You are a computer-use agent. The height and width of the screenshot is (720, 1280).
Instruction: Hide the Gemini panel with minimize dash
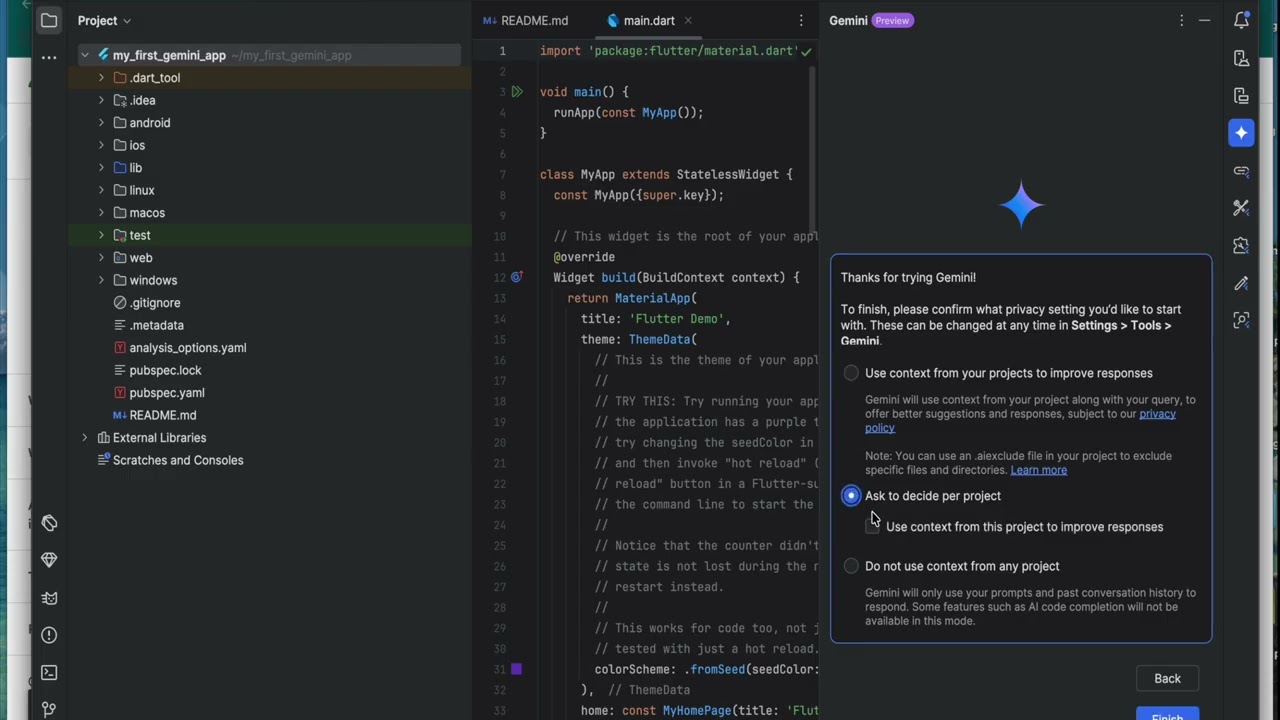click(x=1205, y=20)
